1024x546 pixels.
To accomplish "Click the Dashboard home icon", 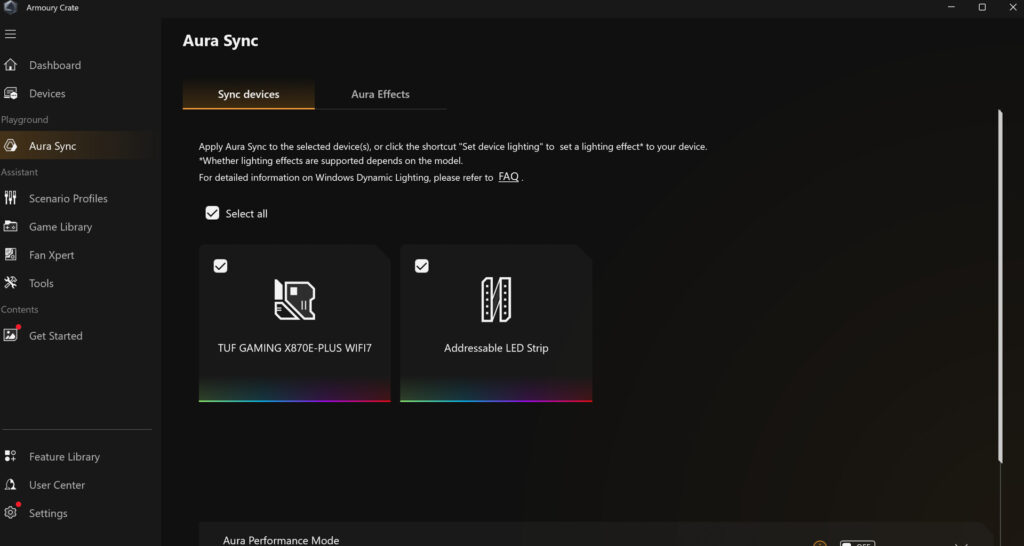I will tap(10, 65).
